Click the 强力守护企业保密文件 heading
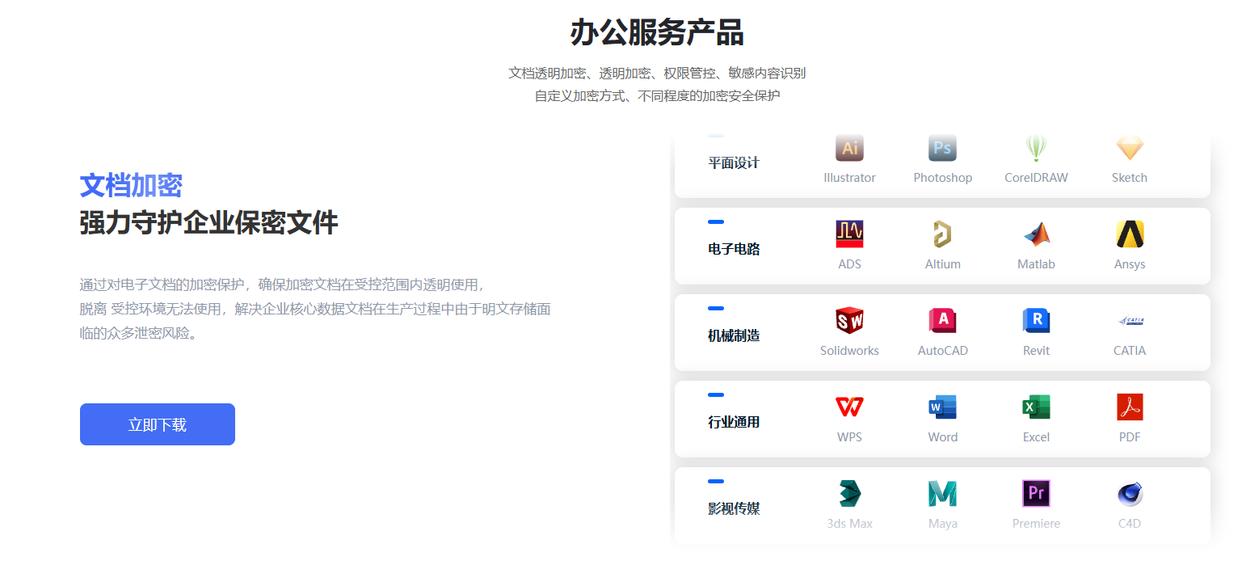Image resolution: width=1242 pixels, height=565 pixels. click(209, 222)
